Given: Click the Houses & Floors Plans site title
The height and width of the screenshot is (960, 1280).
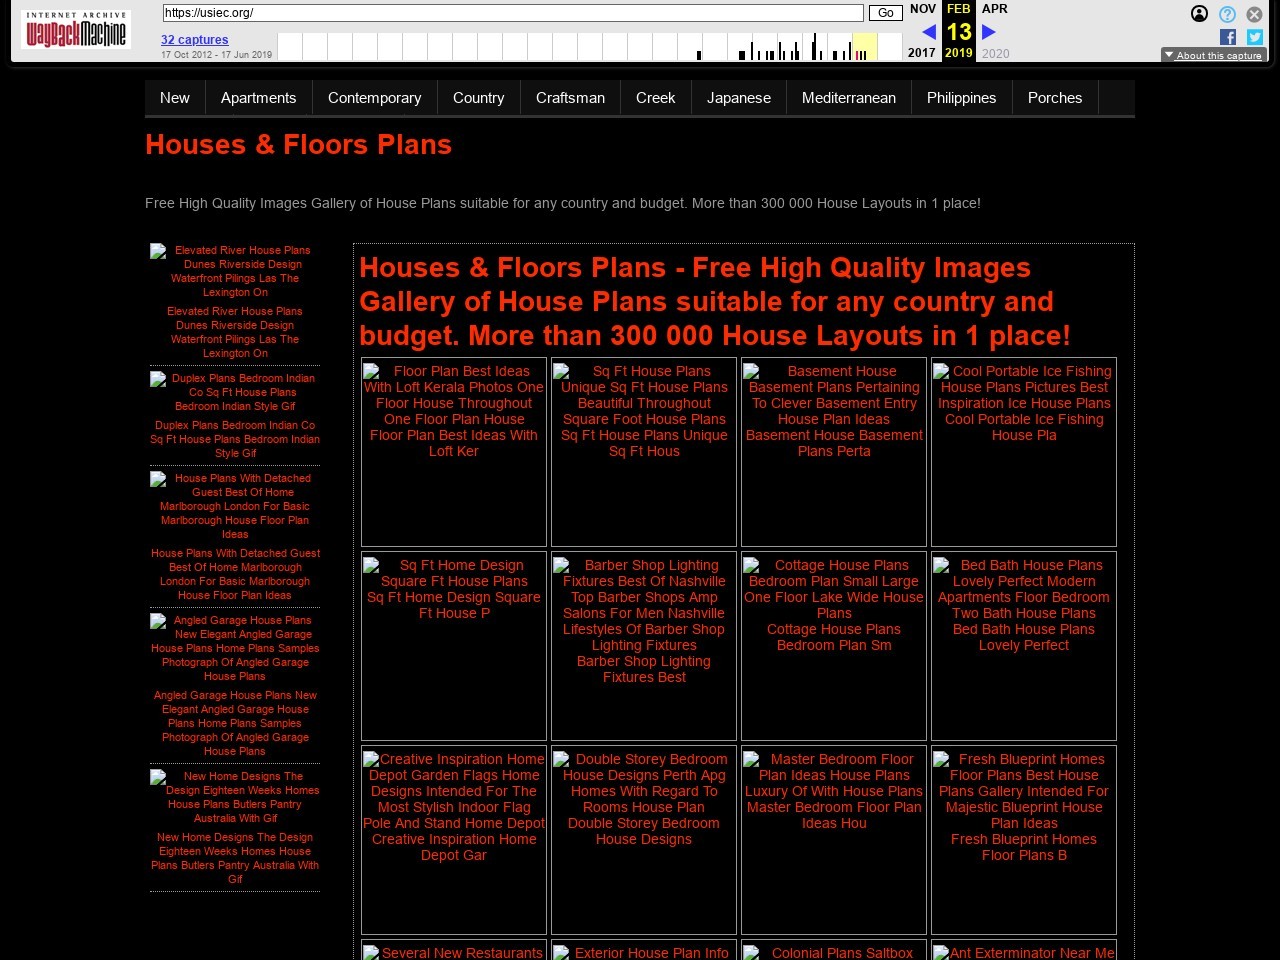Looking at the screenshot, I should pos(298,145).
